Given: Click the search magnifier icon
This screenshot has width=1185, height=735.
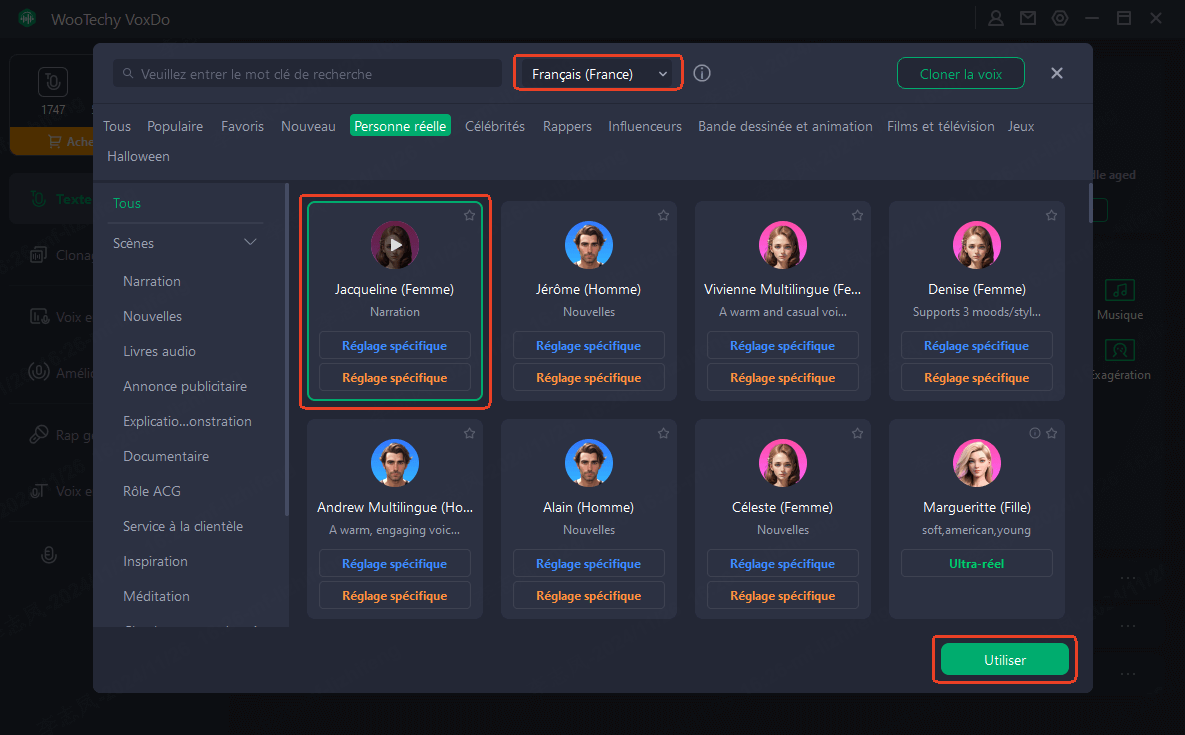Looking at the screenshot, I should pos(128,74).
